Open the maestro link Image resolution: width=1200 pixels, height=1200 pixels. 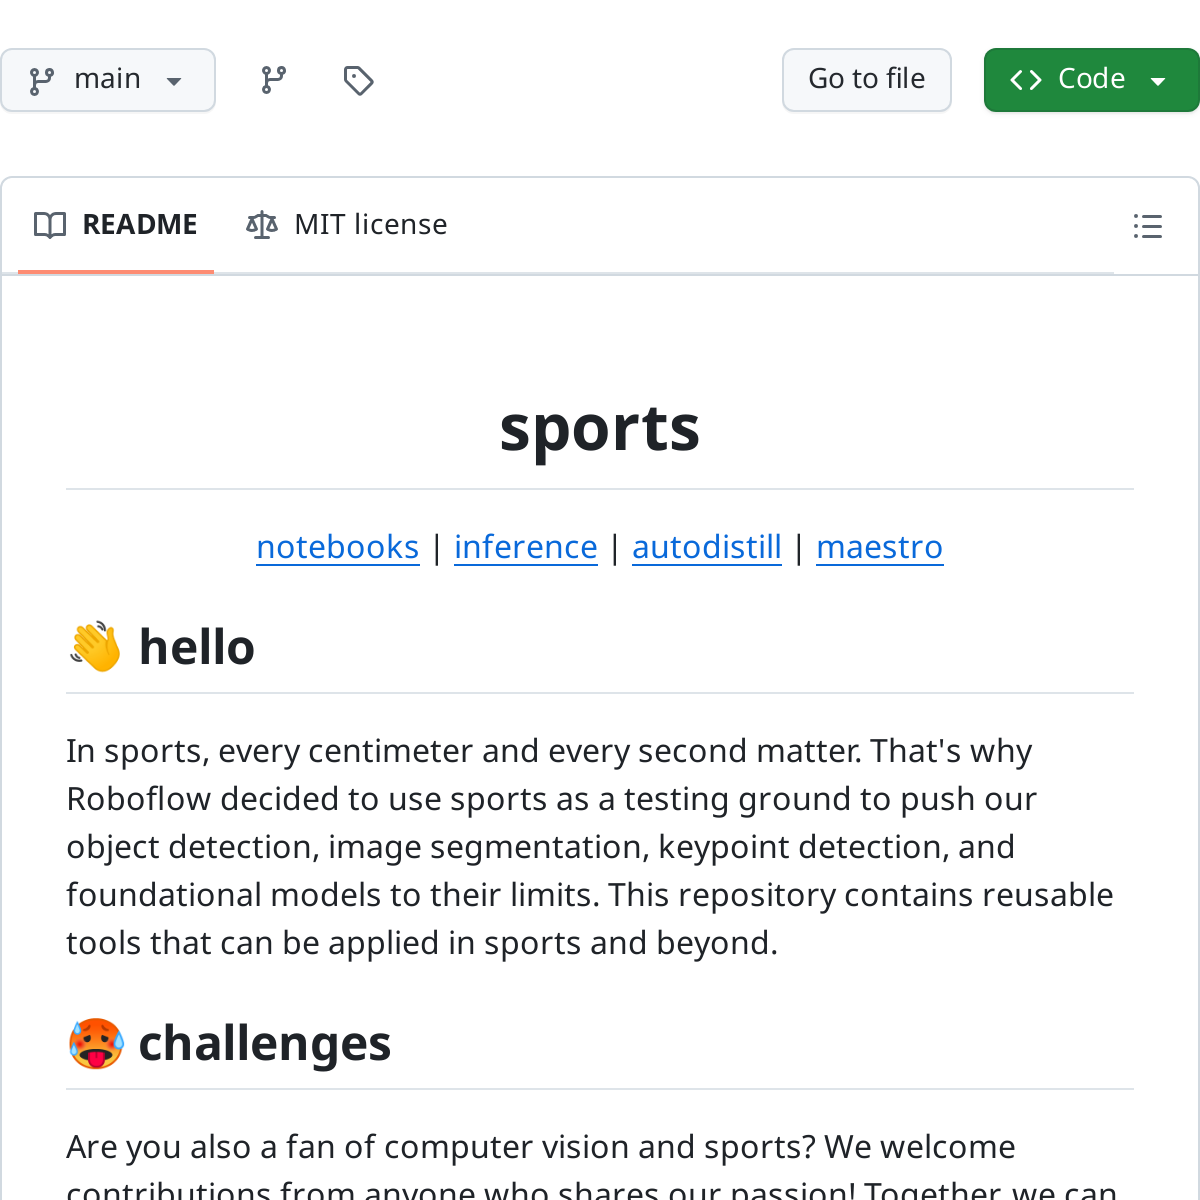pos(880,547)
